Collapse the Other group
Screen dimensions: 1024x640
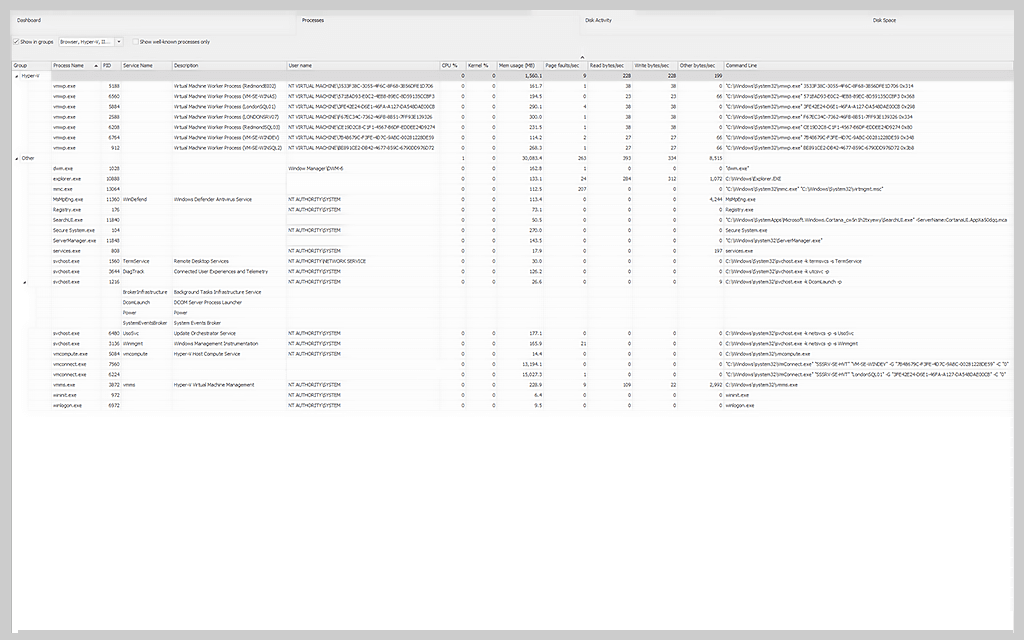click(17, 157)
